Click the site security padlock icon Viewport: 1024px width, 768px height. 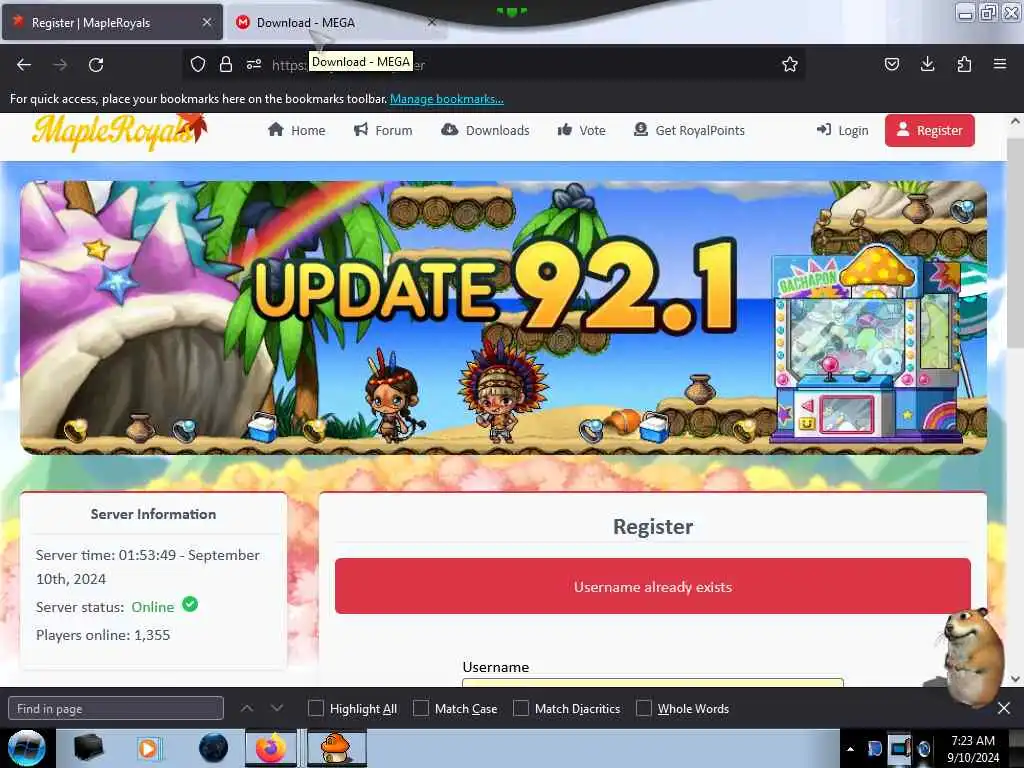[x=226, y=64]
